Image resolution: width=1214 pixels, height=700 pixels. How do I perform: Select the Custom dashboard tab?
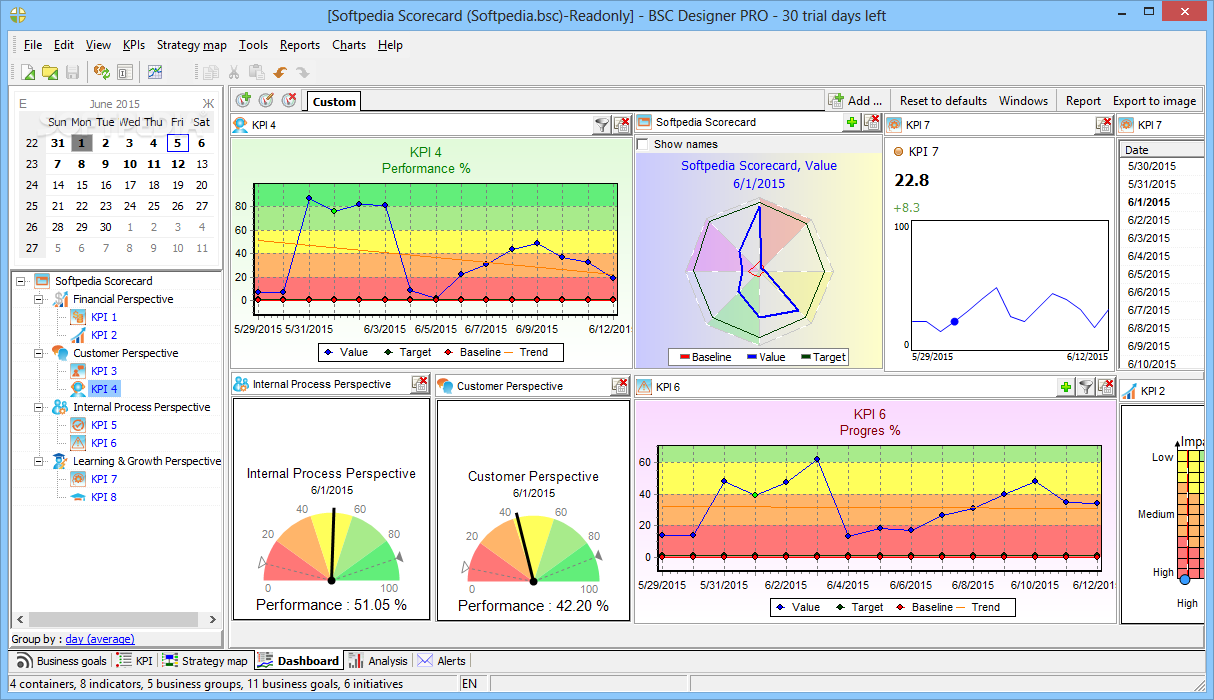[x=334, y=101]
